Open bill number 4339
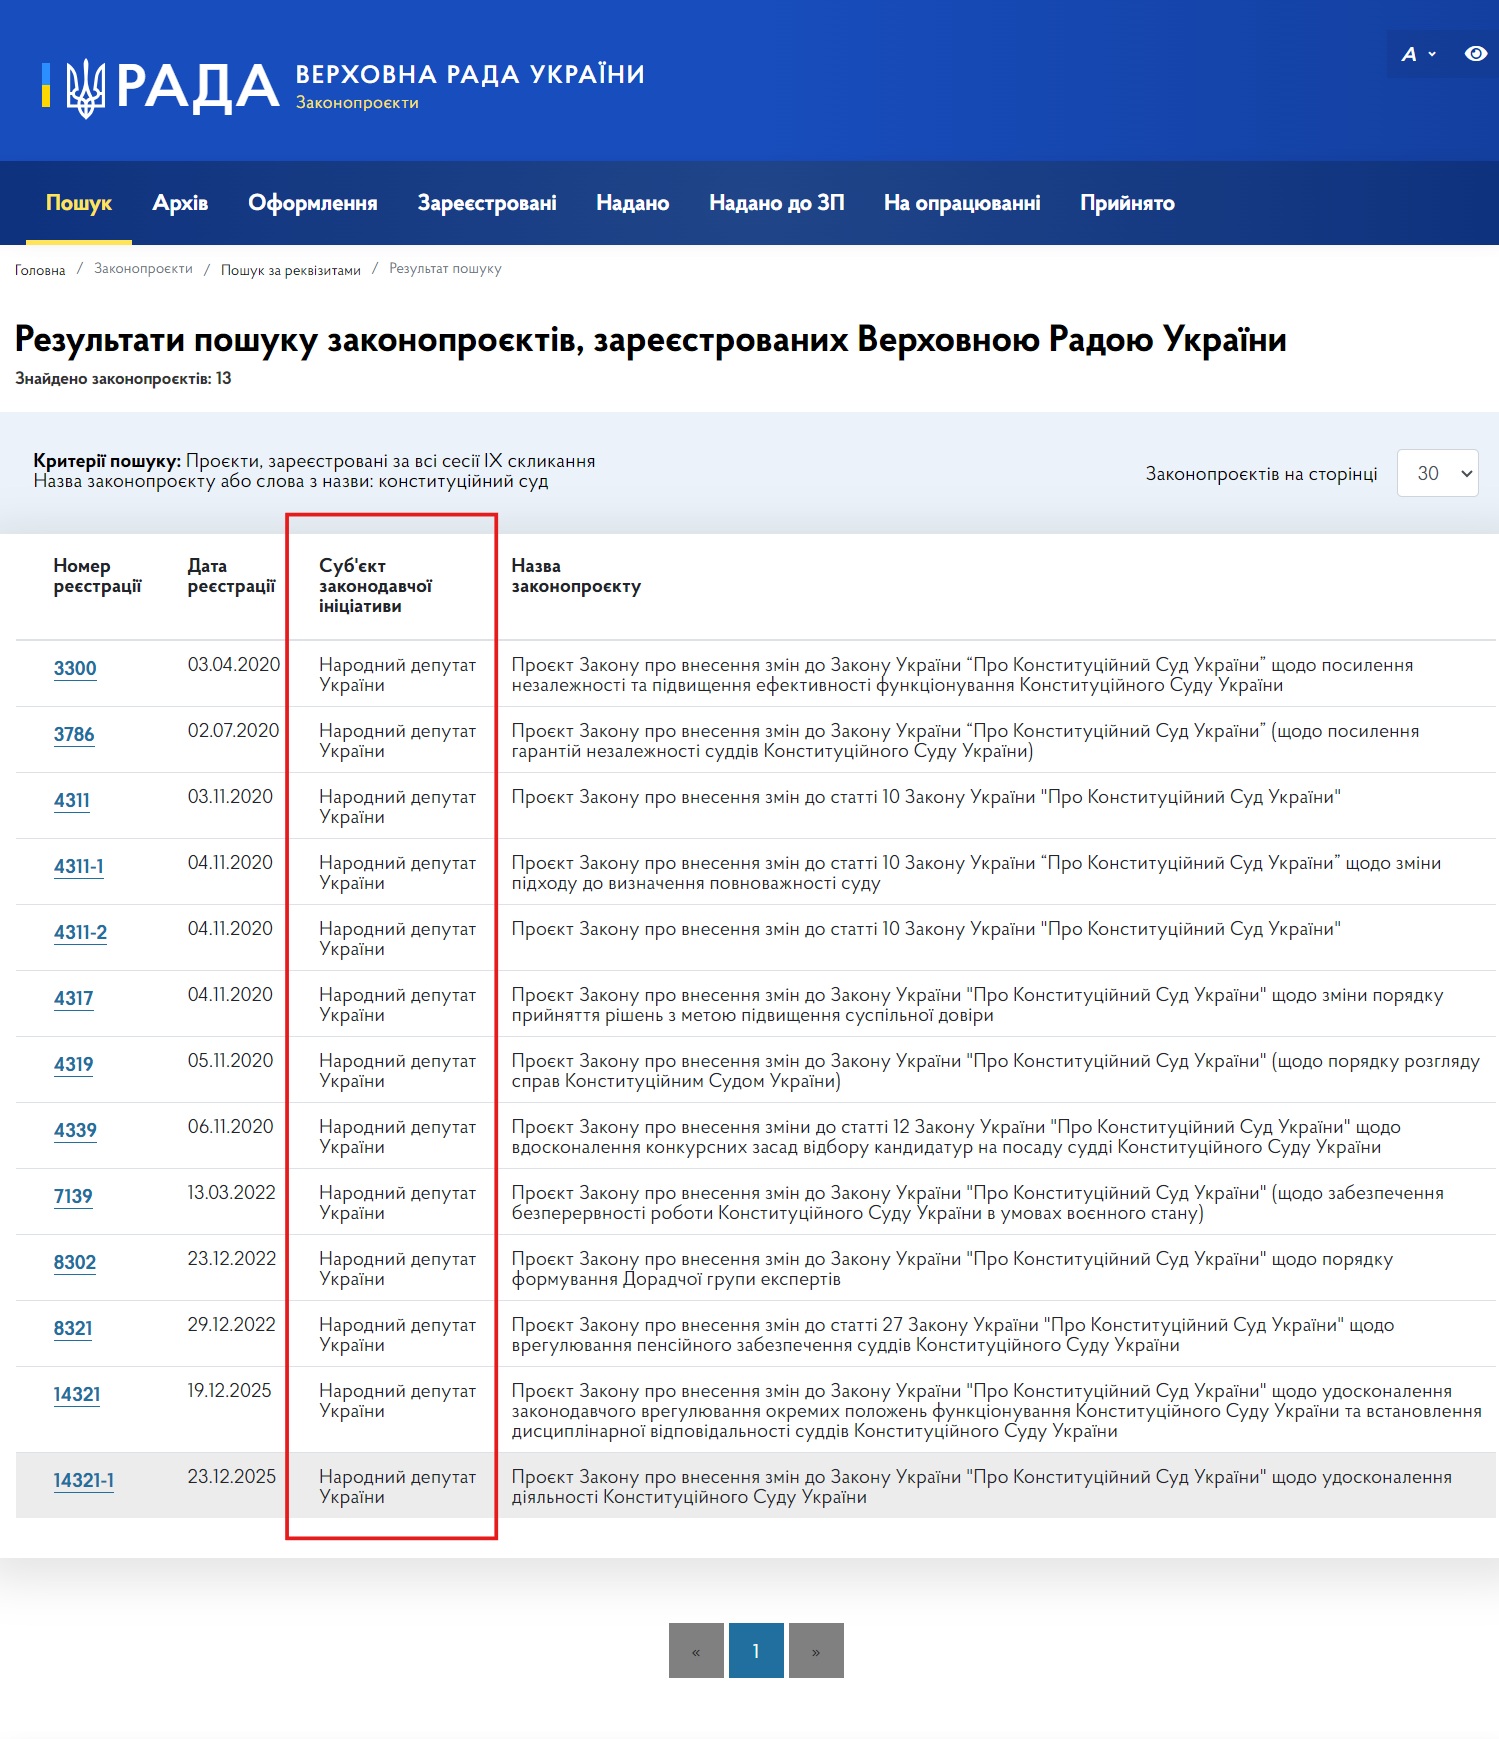The image size is (1499, 1739). pos(75,1130)
